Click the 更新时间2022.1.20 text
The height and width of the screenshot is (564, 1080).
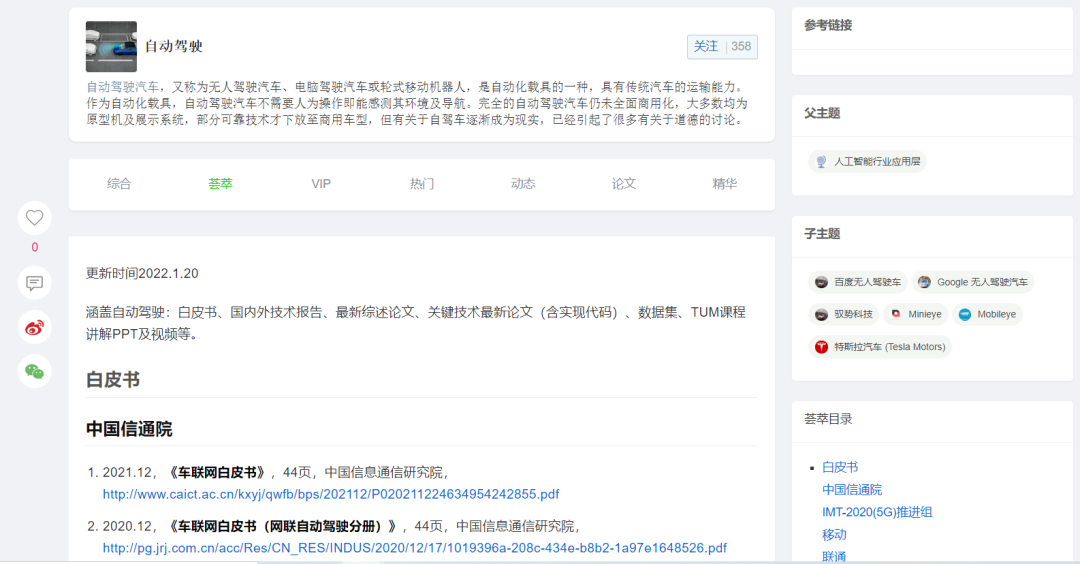click(x=142, y=273)
